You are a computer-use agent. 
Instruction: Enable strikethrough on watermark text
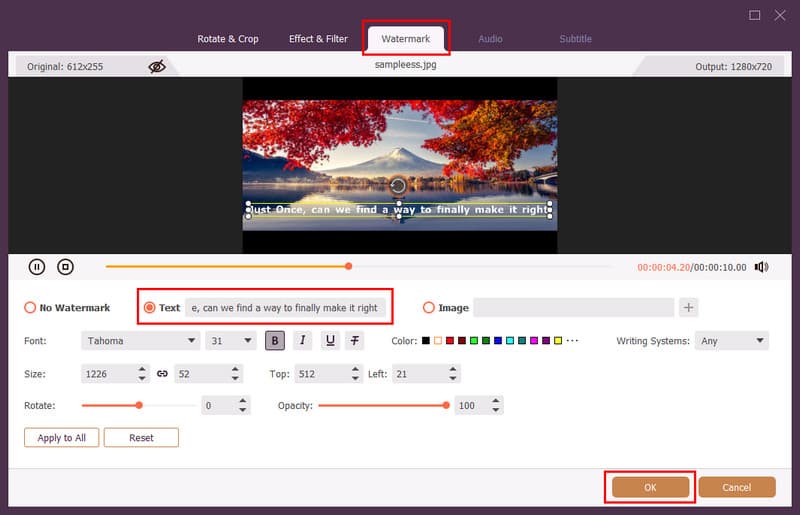point(355,341)
